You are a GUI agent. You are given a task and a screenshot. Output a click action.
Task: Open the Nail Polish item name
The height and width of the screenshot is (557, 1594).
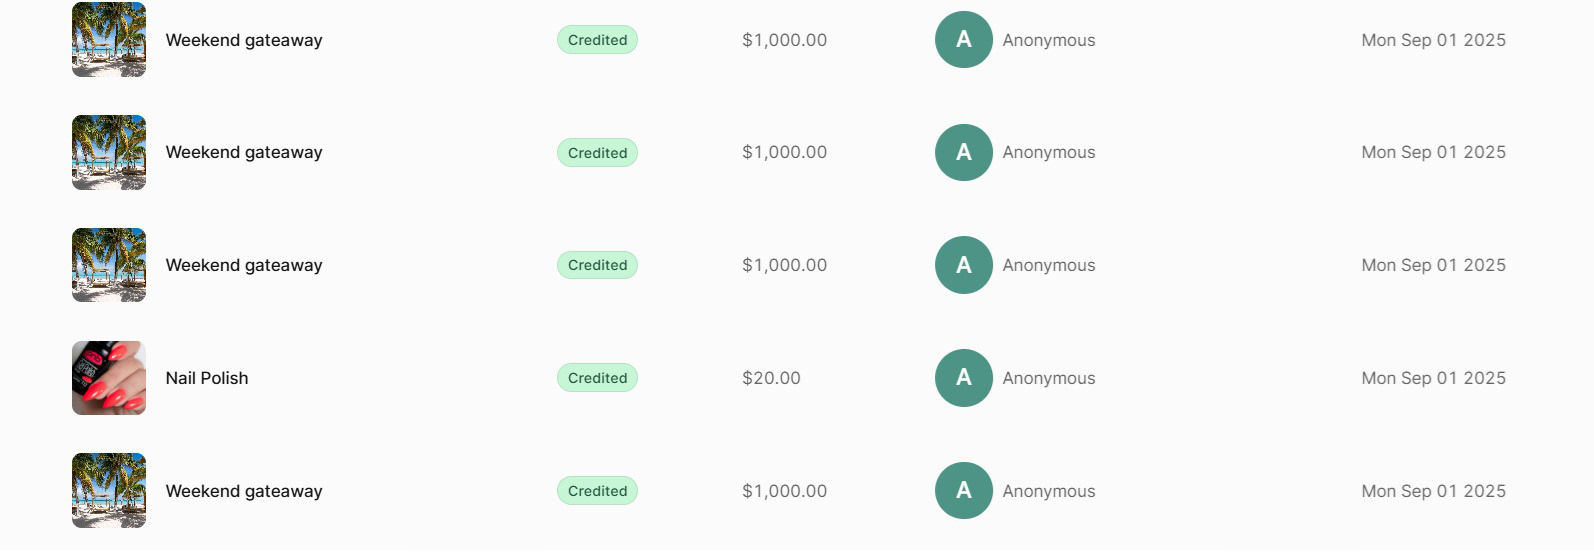pyautogui.click(x=207, y=378)
